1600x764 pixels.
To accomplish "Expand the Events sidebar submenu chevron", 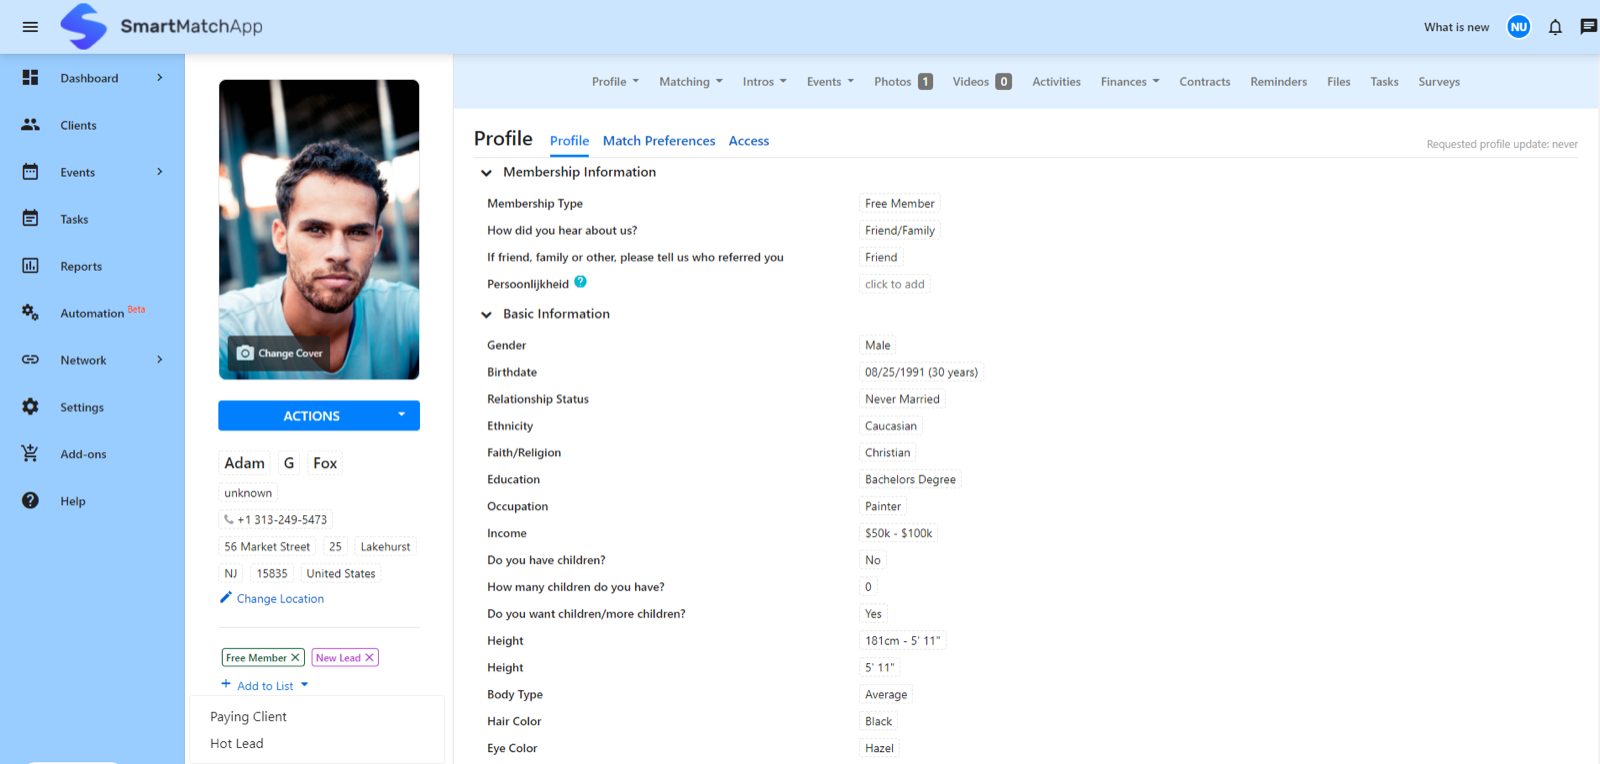I will coord(160,172).
